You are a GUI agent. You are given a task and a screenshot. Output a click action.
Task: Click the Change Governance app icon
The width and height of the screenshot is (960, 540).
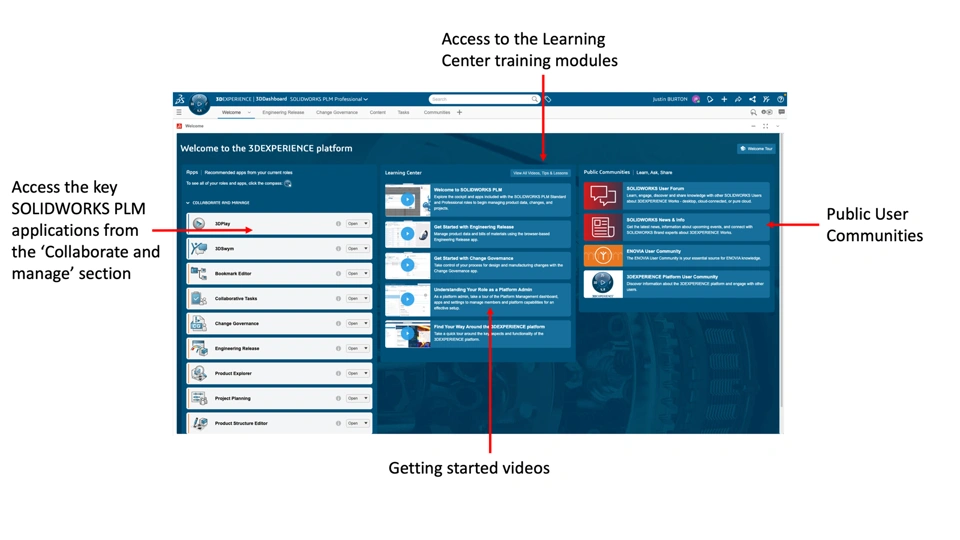point(198,323)
